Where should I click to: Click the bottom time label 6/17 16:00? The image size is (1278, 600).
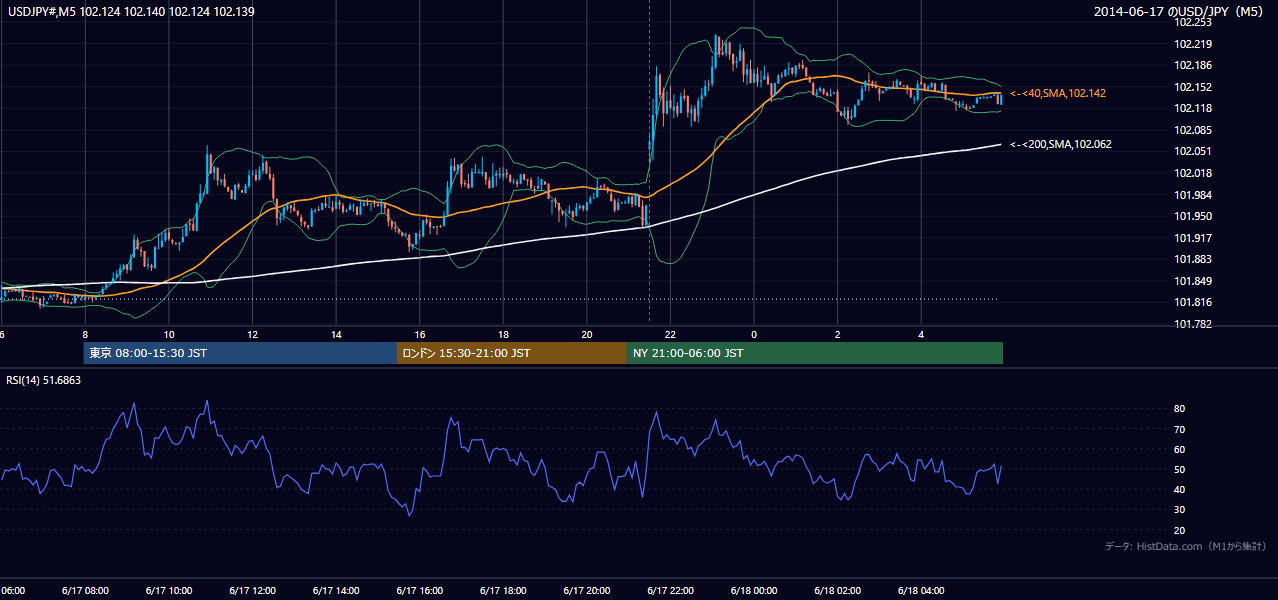pos(419,590)
